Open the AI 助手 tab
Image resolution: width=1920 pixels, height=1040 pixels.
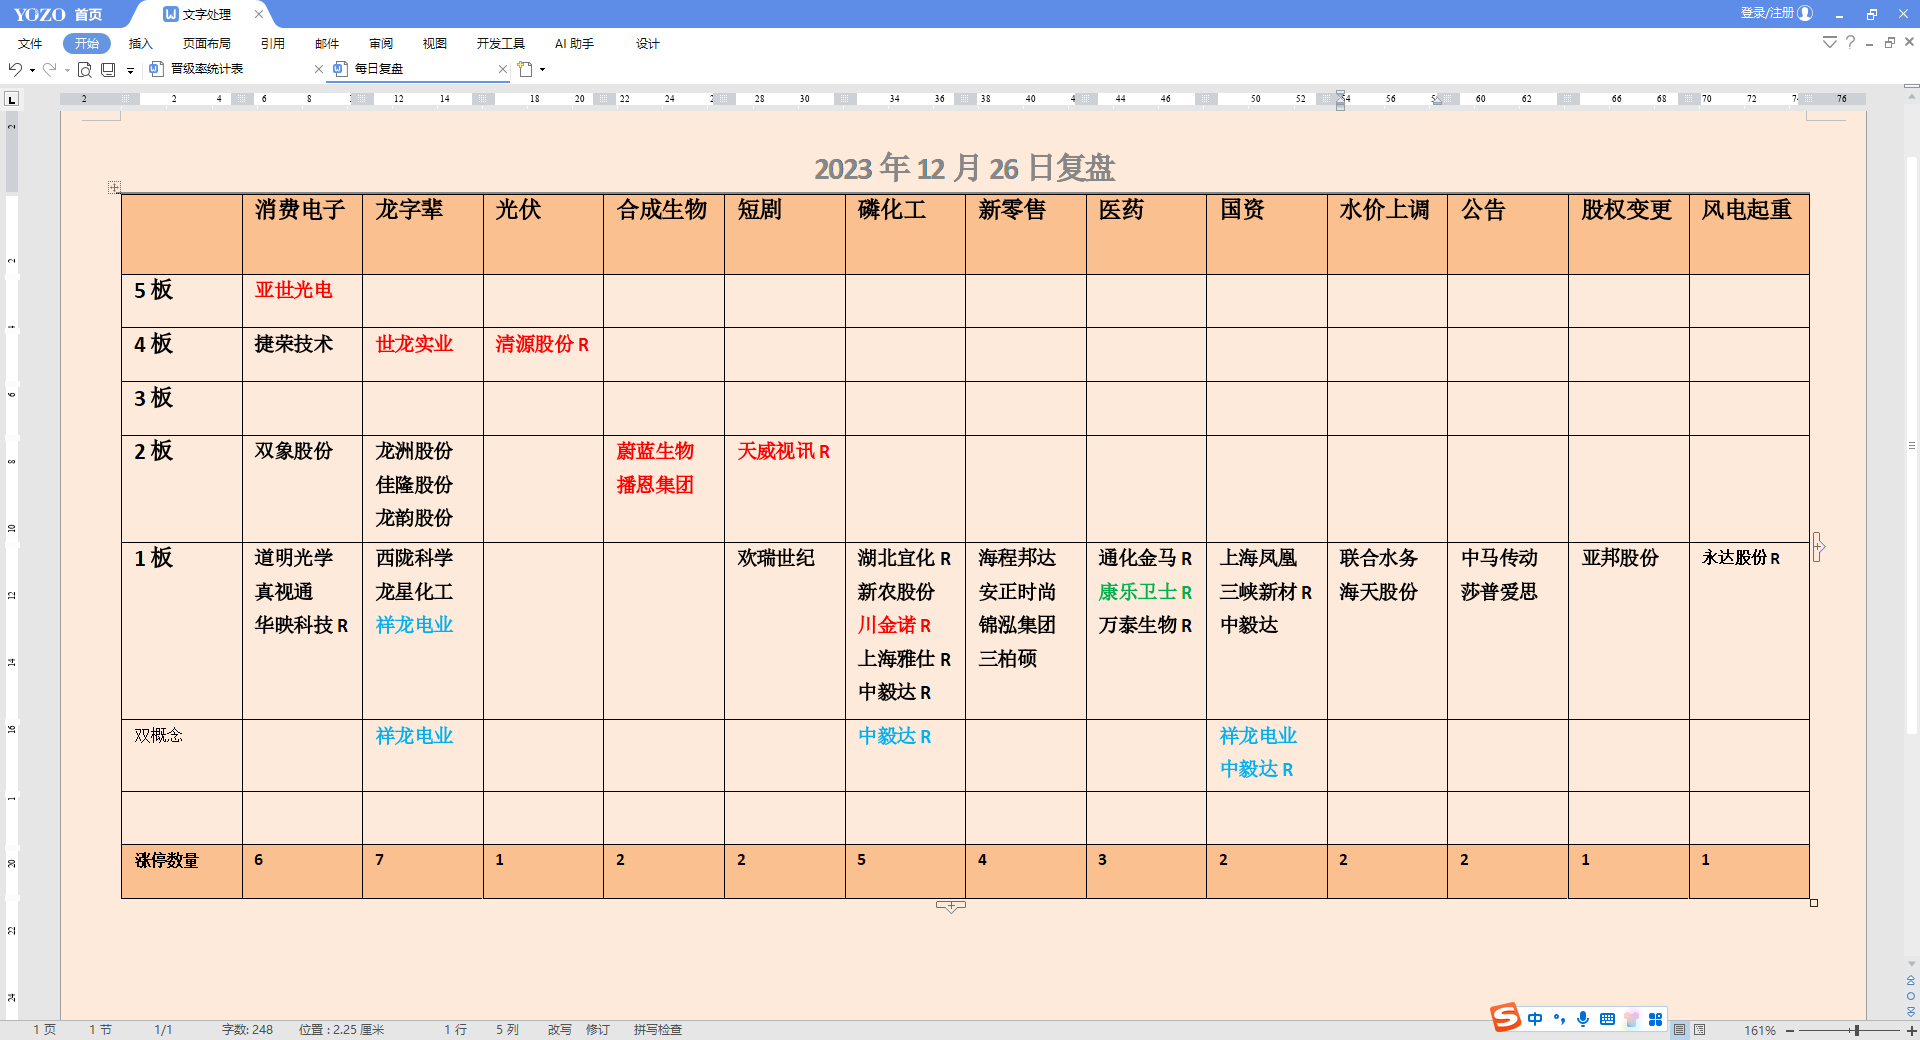point(574,43)
